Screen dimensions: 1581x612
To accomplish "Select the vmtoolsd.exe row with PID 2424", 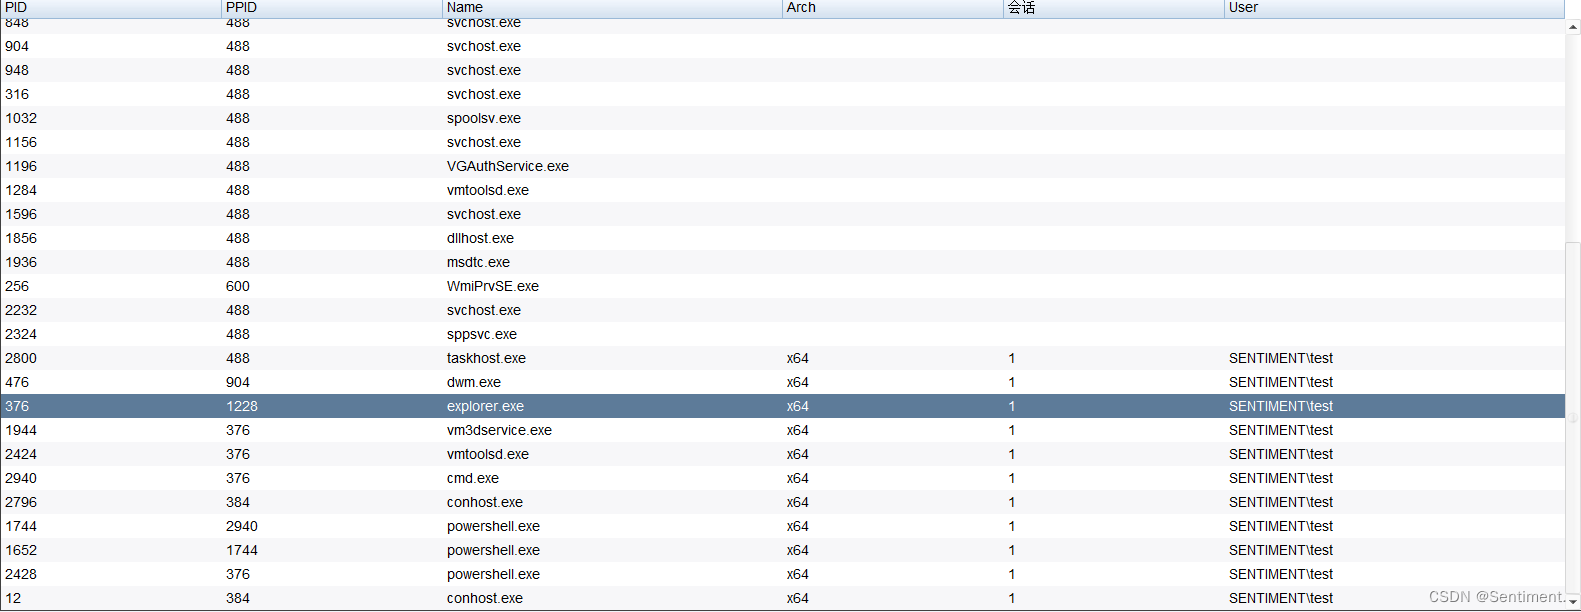I will [x=782, y=454].
